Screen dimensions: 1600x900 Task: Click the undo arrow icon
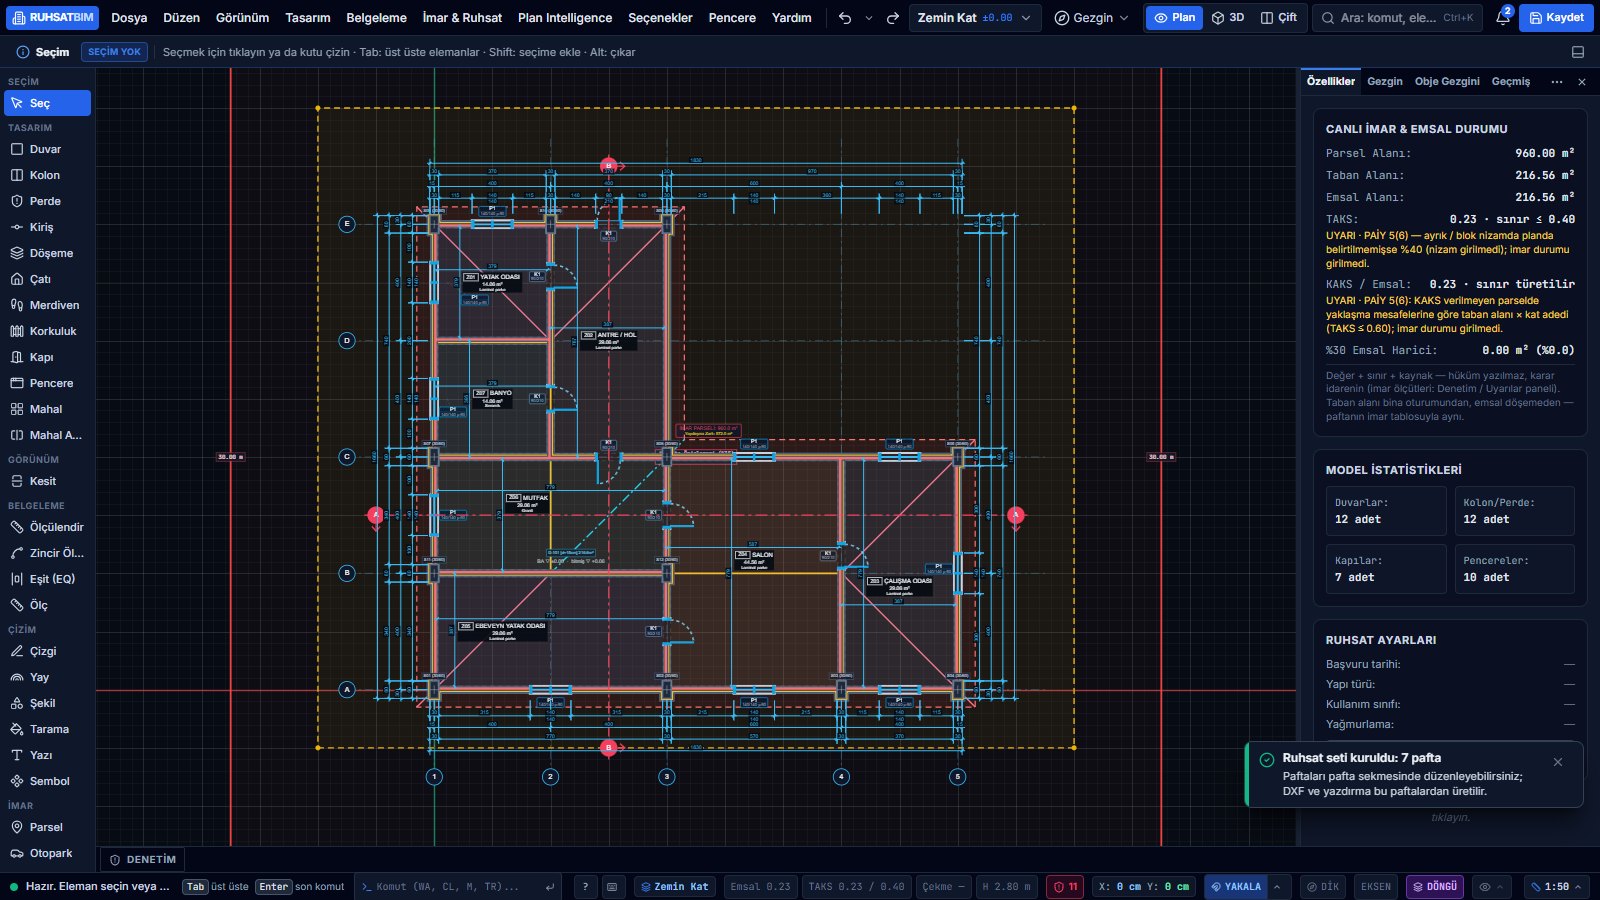click(845, 18)
